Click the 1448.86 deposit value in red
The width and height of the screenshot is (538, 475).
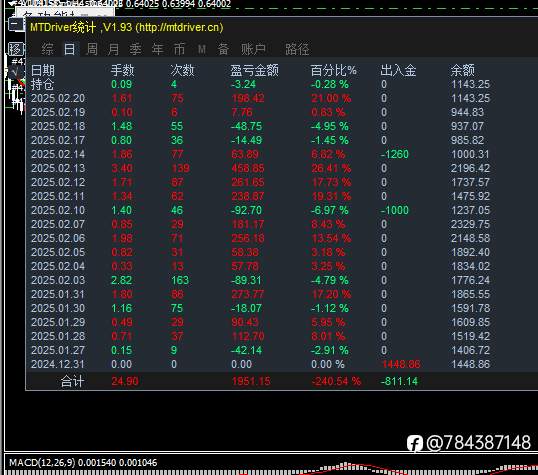(x=401, y=364)
